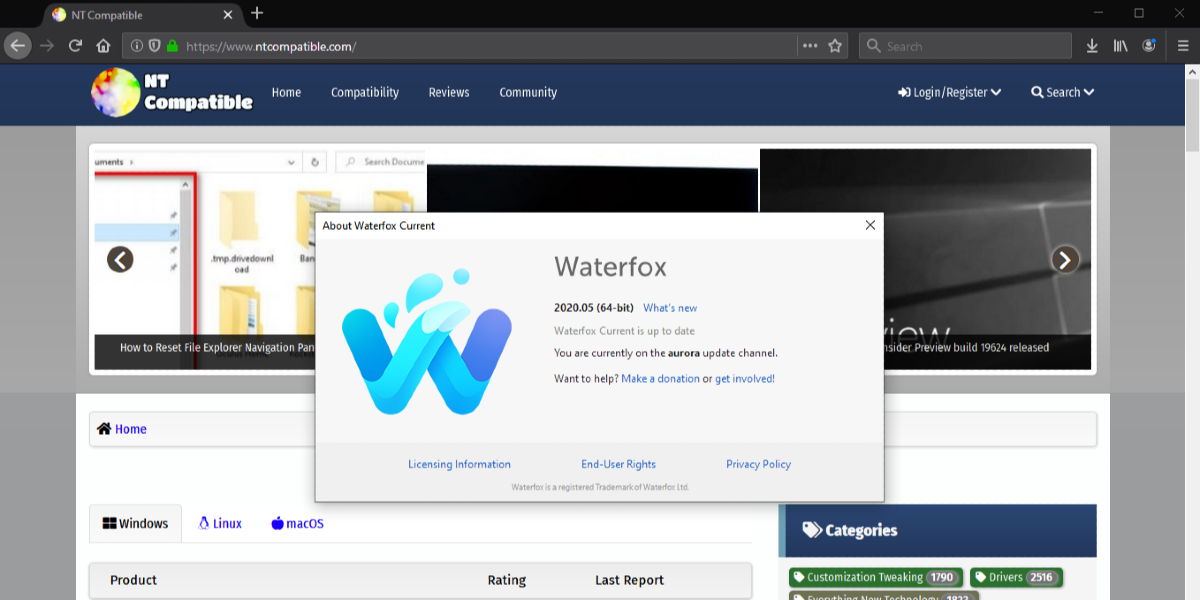The width and height of the screenshot is (1200, 600).
Task: Show site information icon in address bar
Action: (x=137, y=46)
